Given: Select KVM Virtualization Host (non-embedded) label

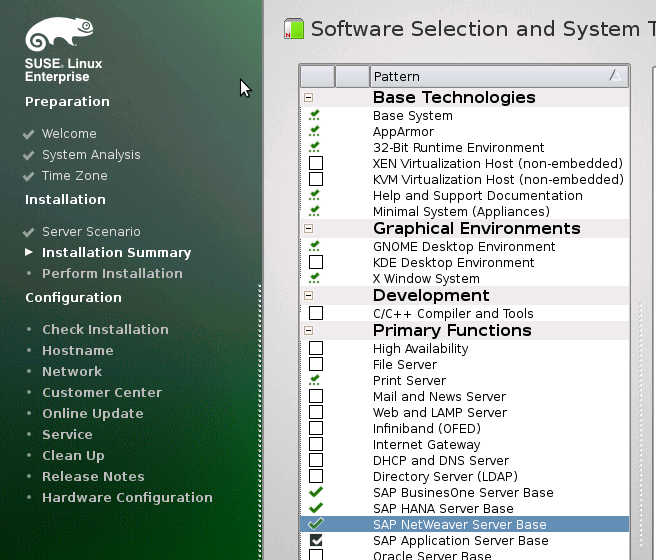Looking at the screenshot, I should tap(498, 179).
